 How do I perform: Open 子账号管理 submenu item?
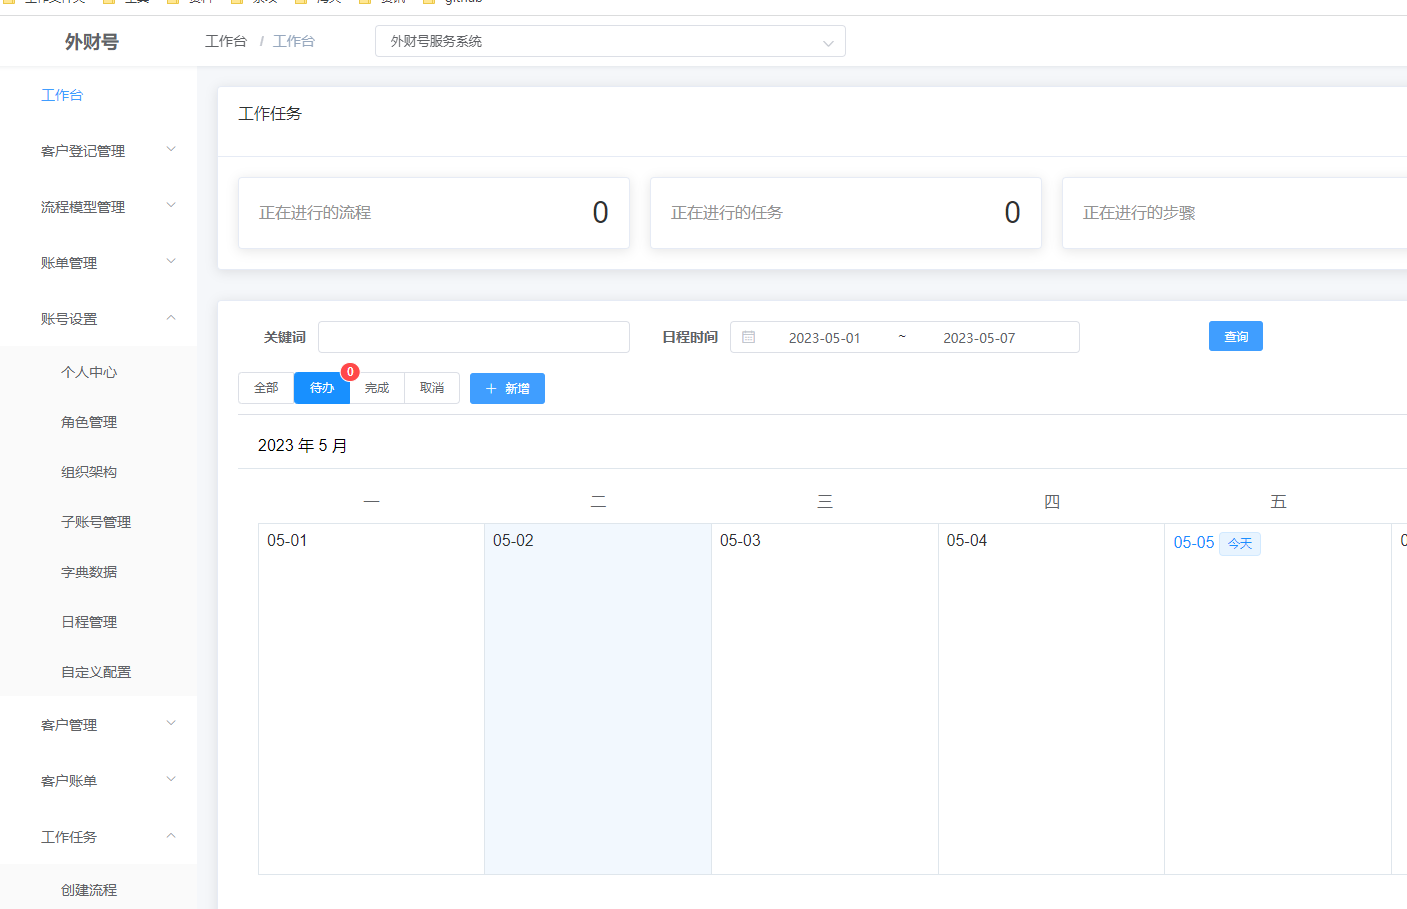[x=96, y=522]
